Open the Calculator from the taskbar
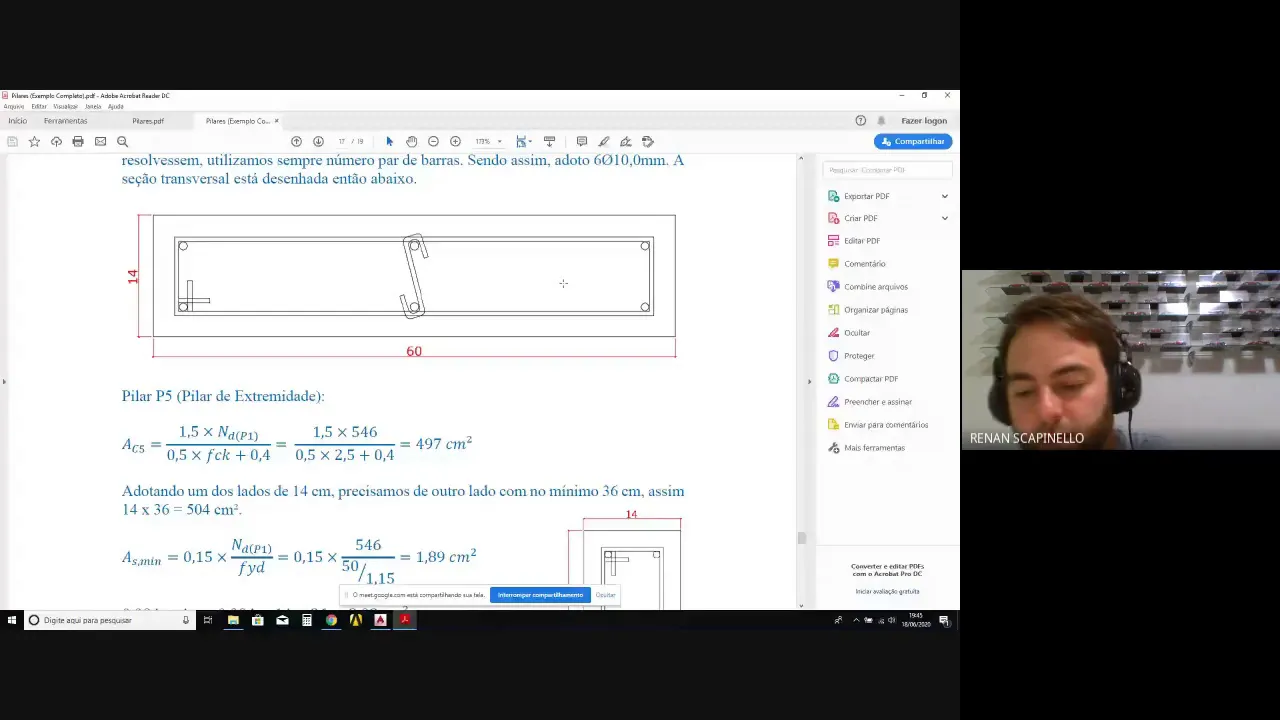1280x720 pixels. [x=306, y=620]
